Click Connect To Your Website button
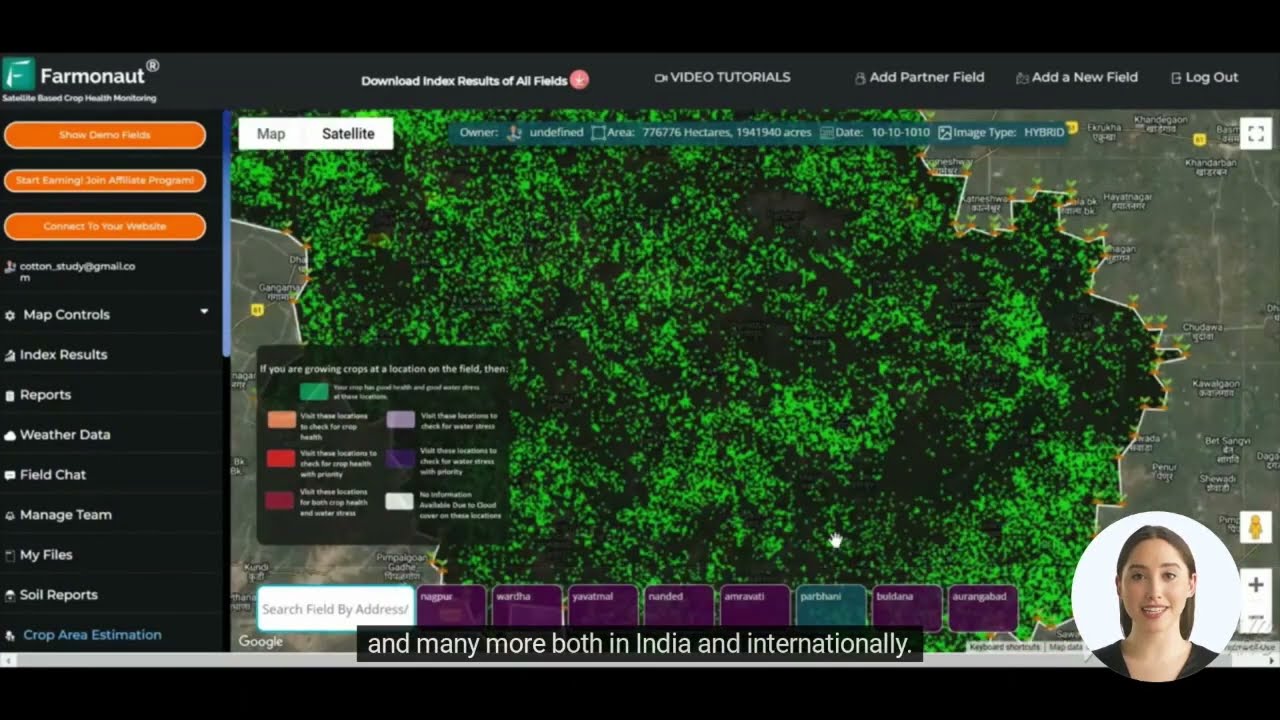The image size is (1280, 720). [105, 226]
